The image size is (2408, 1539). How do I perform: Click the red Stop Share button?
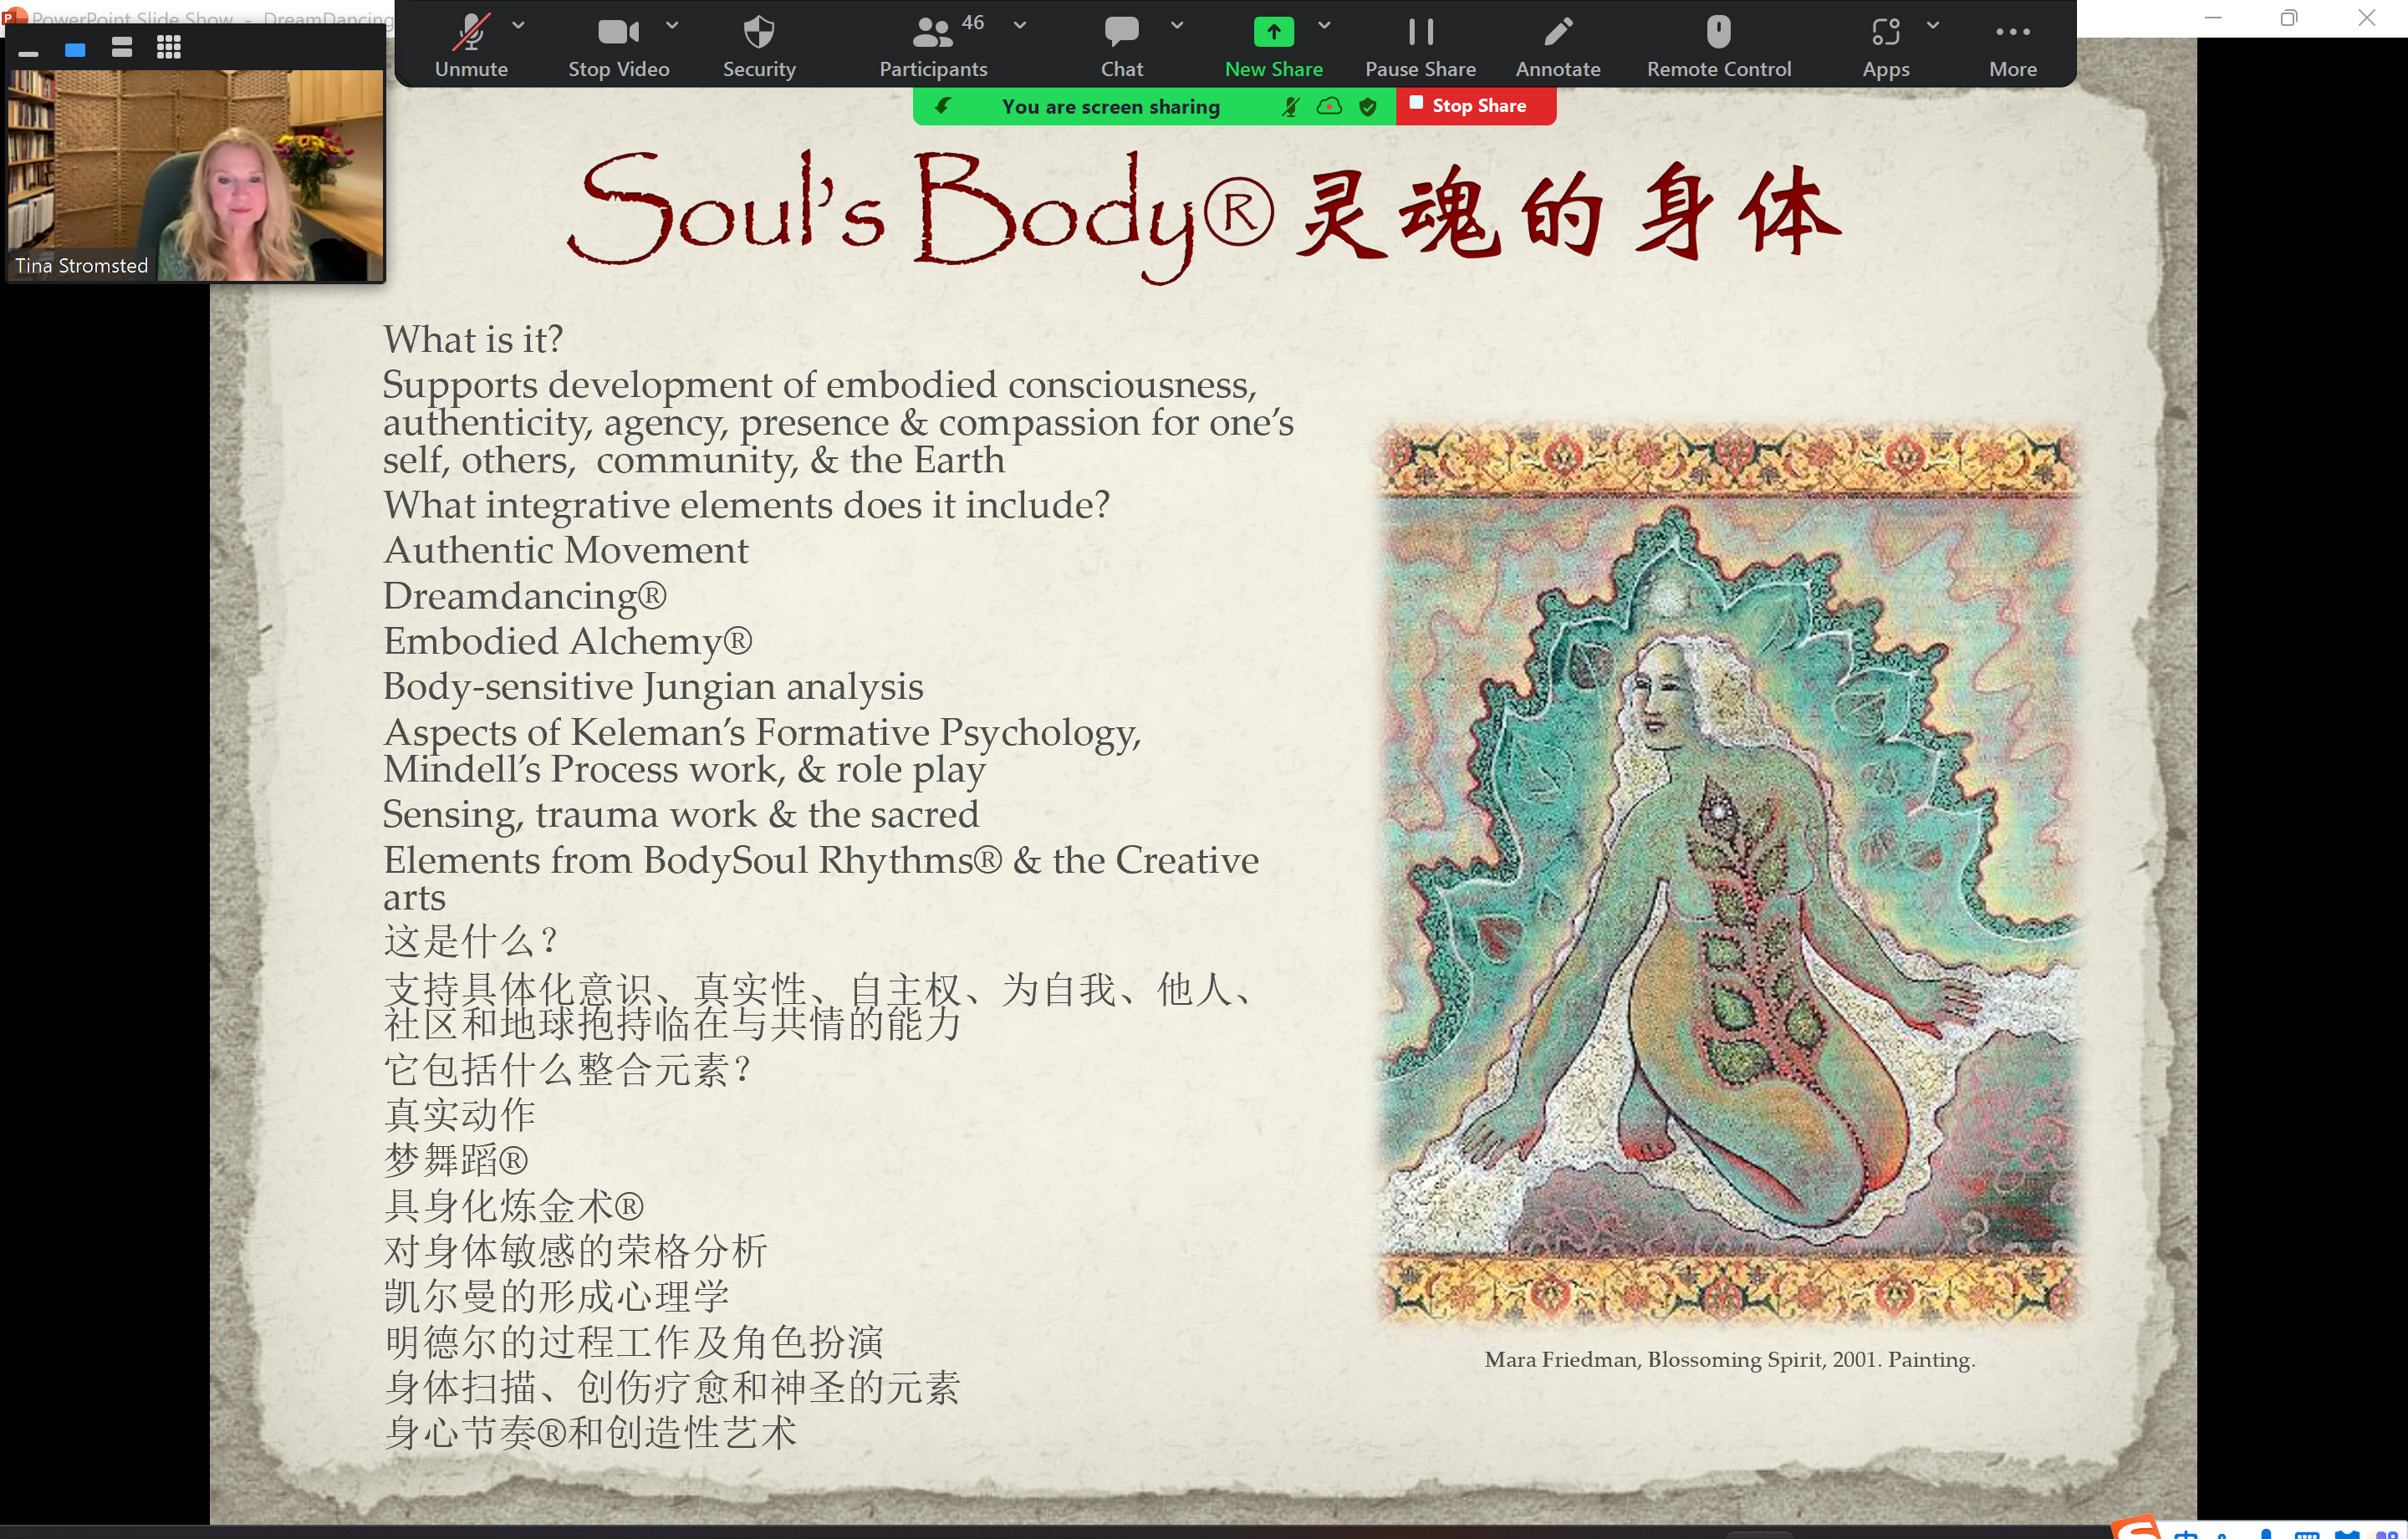point(1475,106)
